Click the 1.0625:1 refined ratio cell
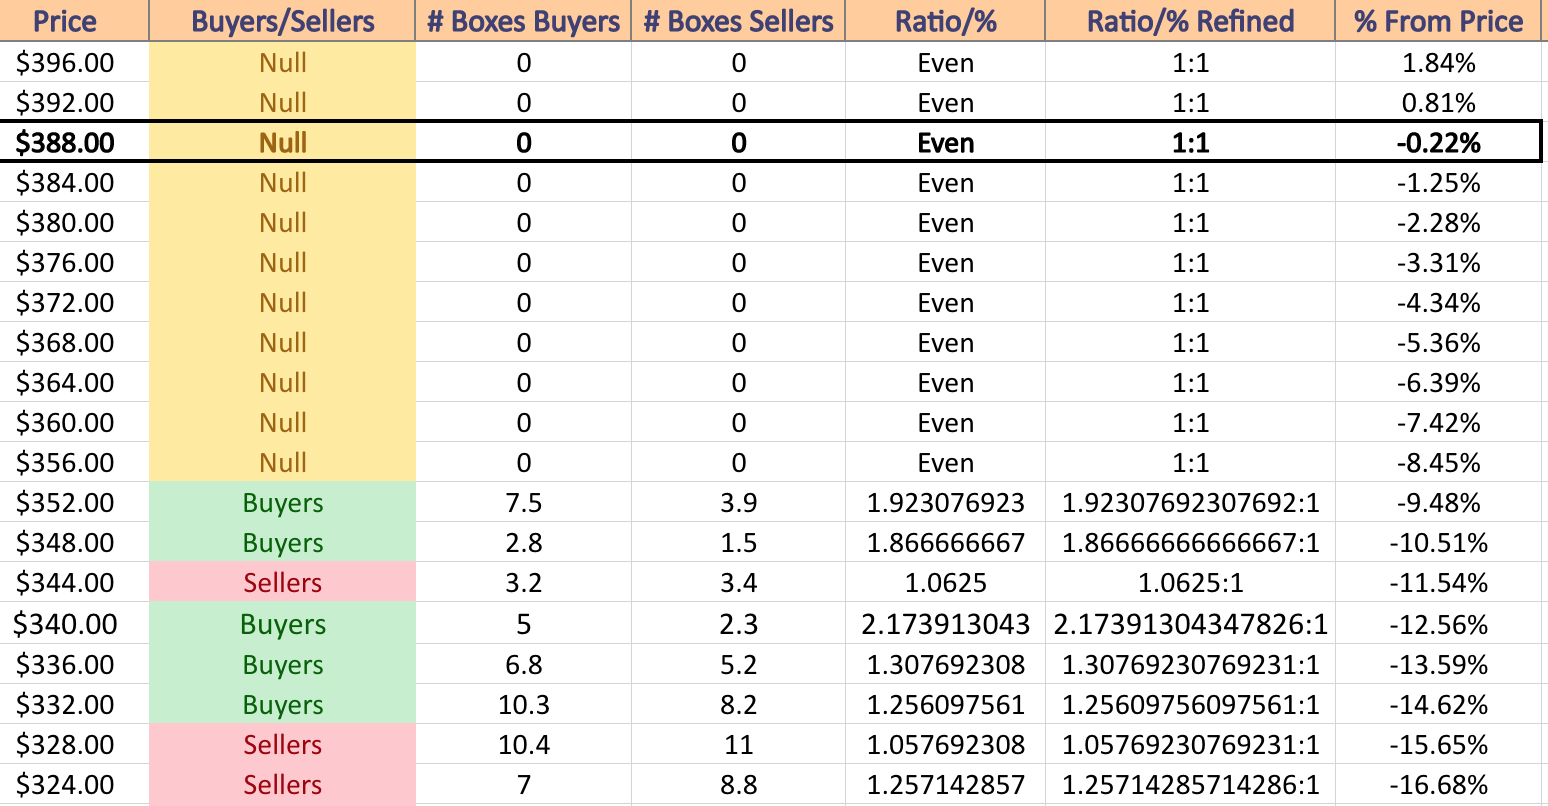The image size is (1548, 806). (1191, 583)
